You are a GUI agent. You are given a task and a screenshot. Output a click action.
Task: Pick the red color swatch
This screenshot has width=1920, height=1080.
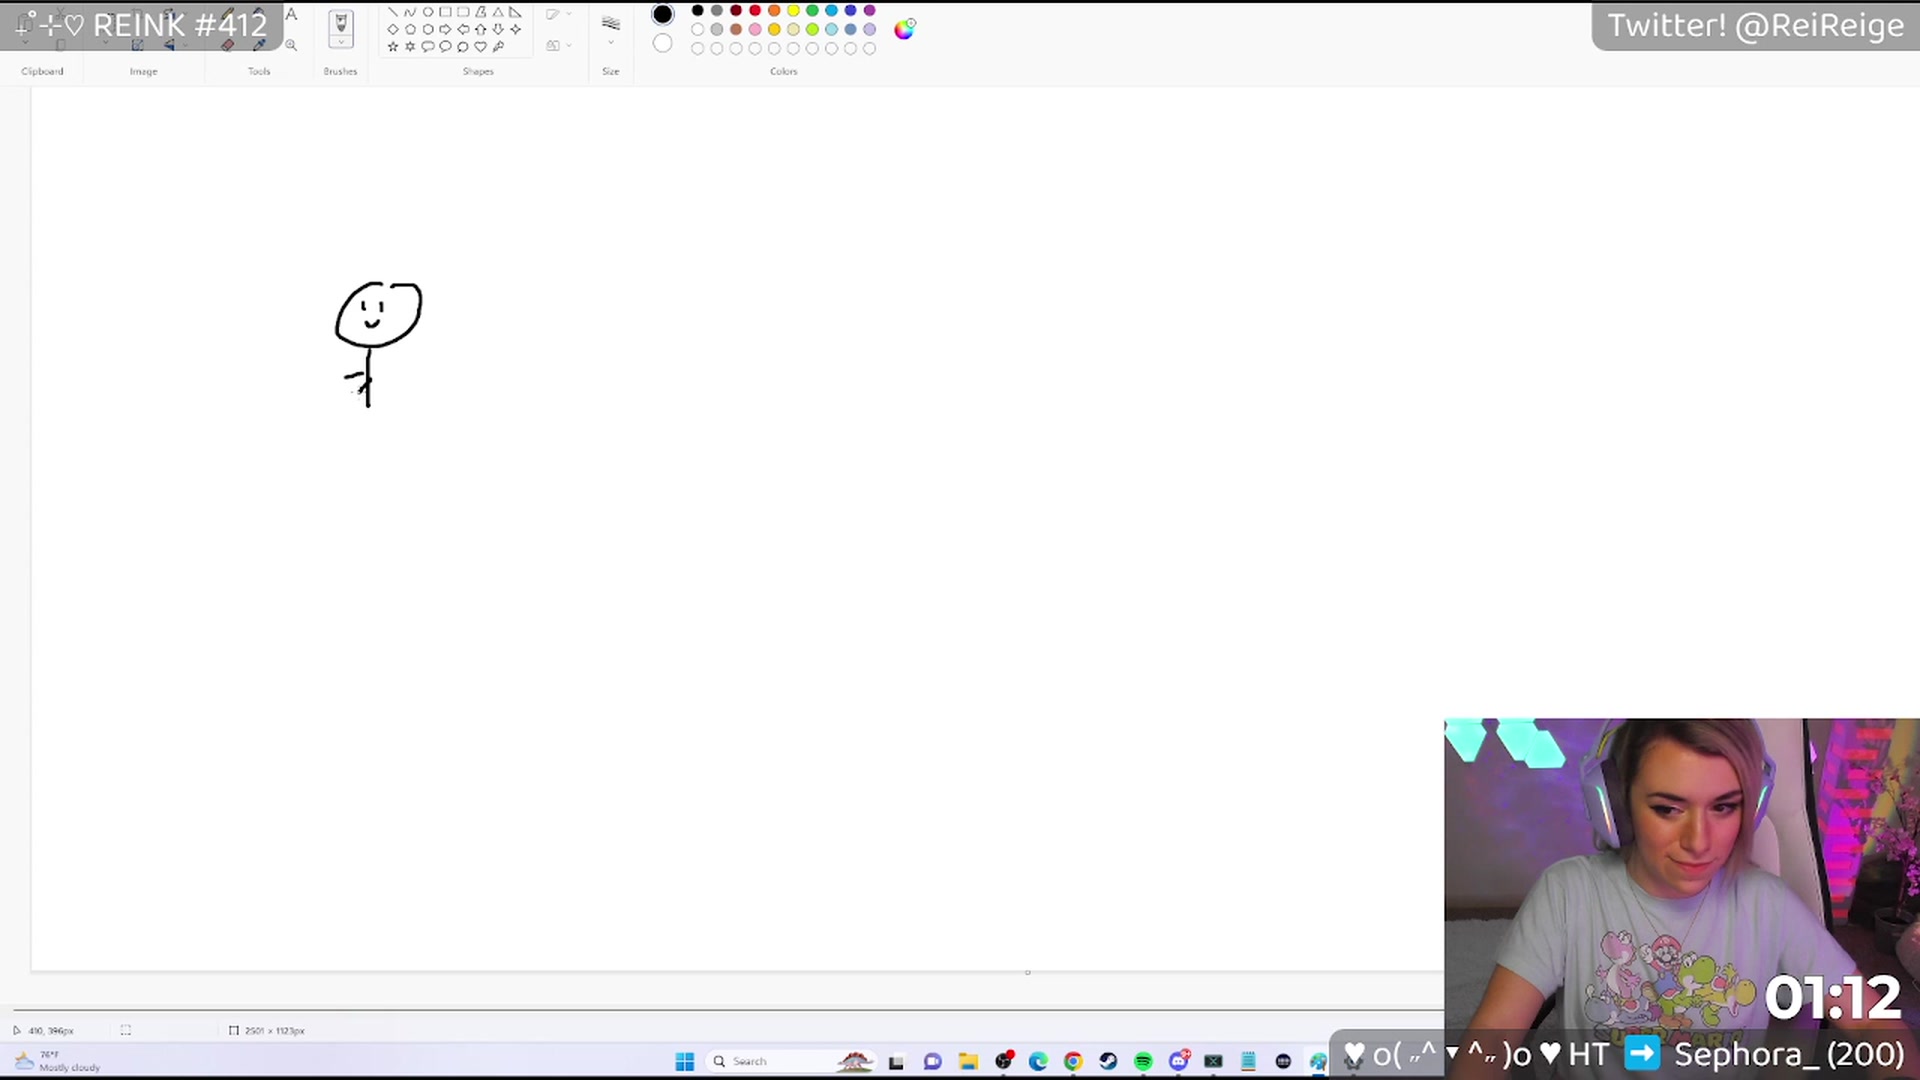coord(755,10)
